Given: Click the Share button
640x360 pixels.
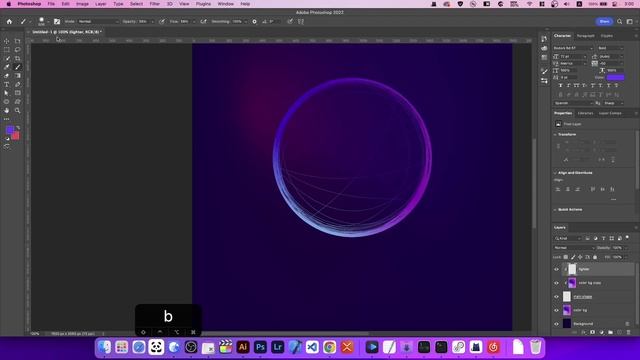Looking at the screenshot, I should click(604, 21).
